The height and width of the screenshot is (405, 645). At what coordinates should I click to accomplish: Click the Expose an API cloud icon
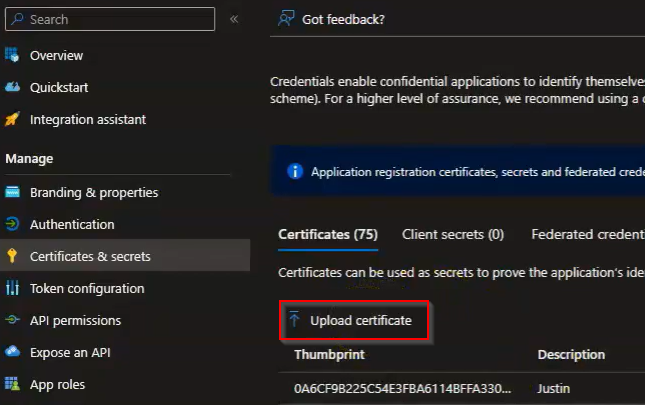pos(13,352)
